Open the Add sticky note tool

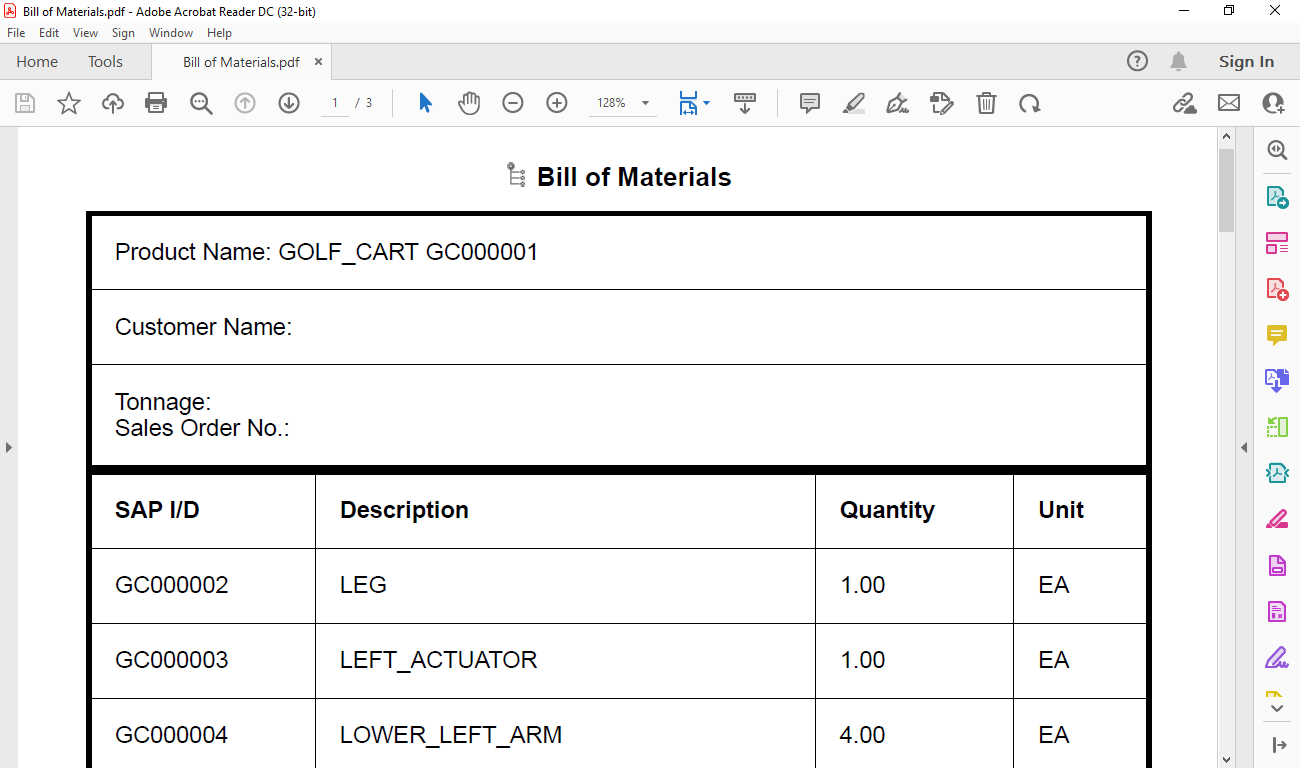(x=810, y=103)
